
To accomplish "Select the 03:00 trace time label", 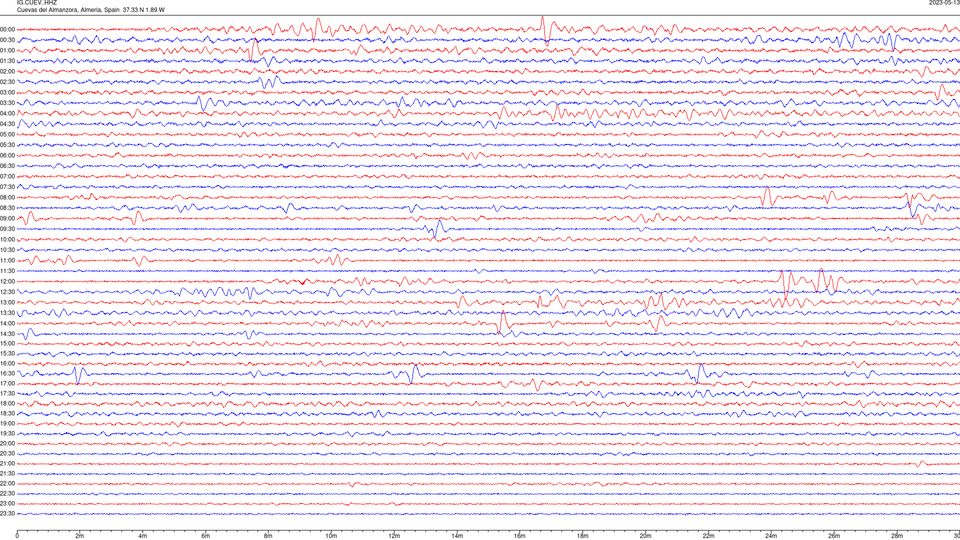I will (7, 92).
